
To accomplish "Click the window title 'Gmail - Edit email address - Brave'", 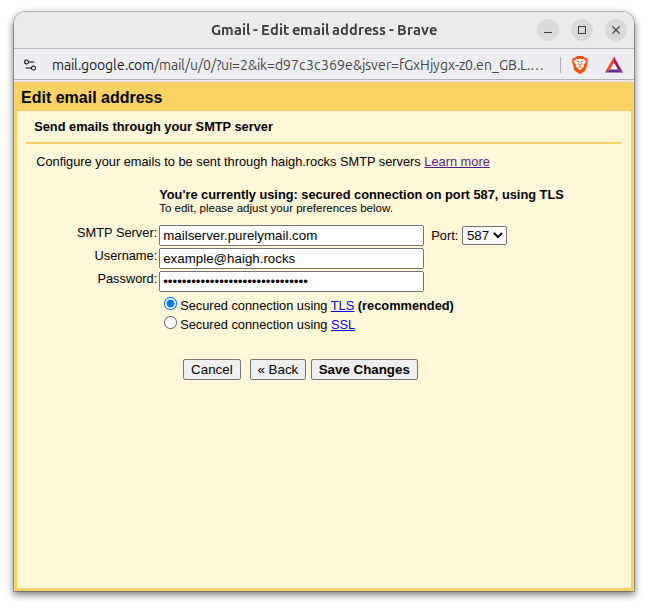I will click(x=324, y=30).
